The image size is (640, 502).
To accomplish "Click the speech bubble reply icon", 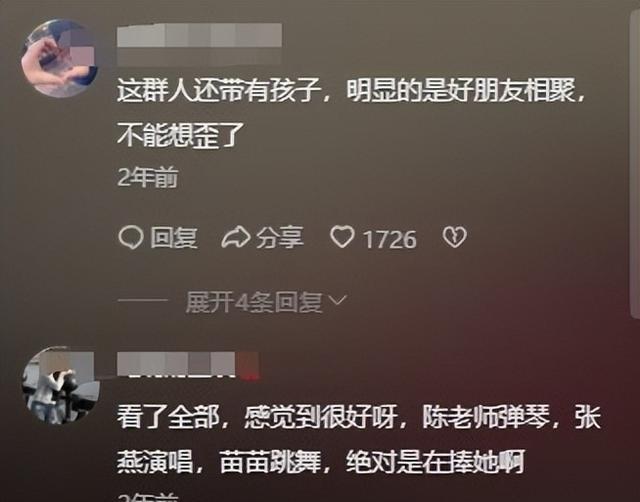I will pyautogui.click(x=131, y=238).
